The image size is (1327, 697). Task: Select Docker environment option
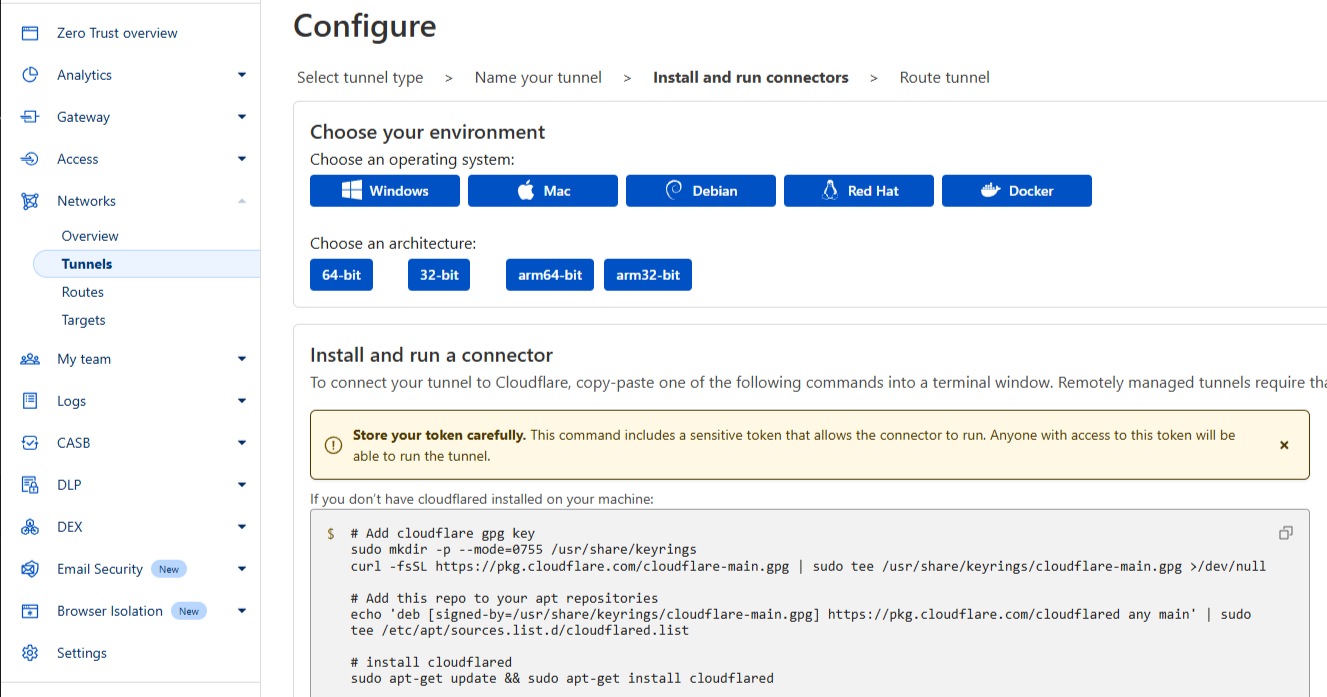(x=1017, y=191)
